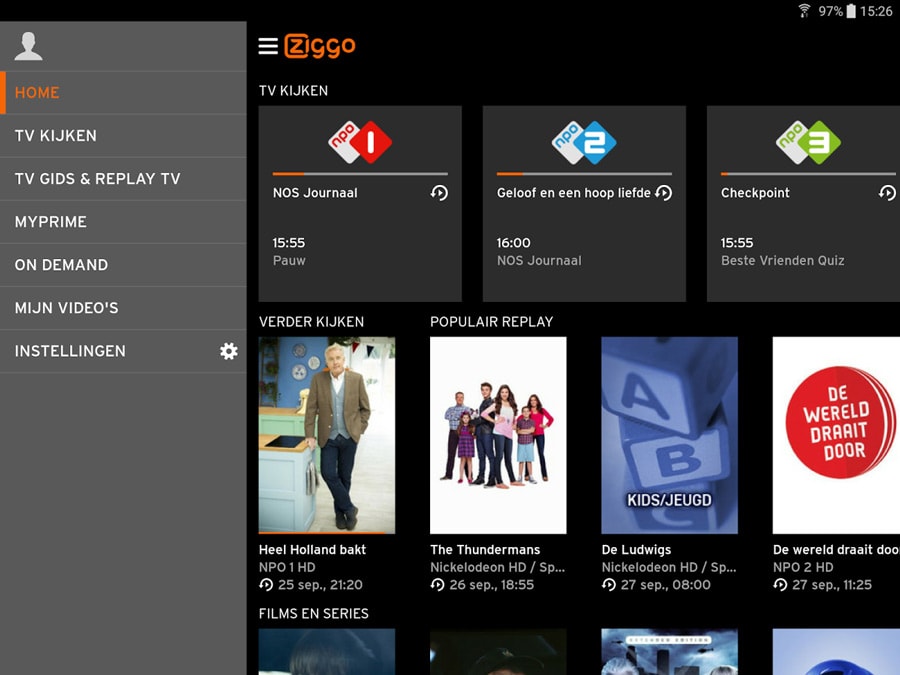Click the Checkpoint progress bar
Screen dimensions: 900x675
(808, 173)
